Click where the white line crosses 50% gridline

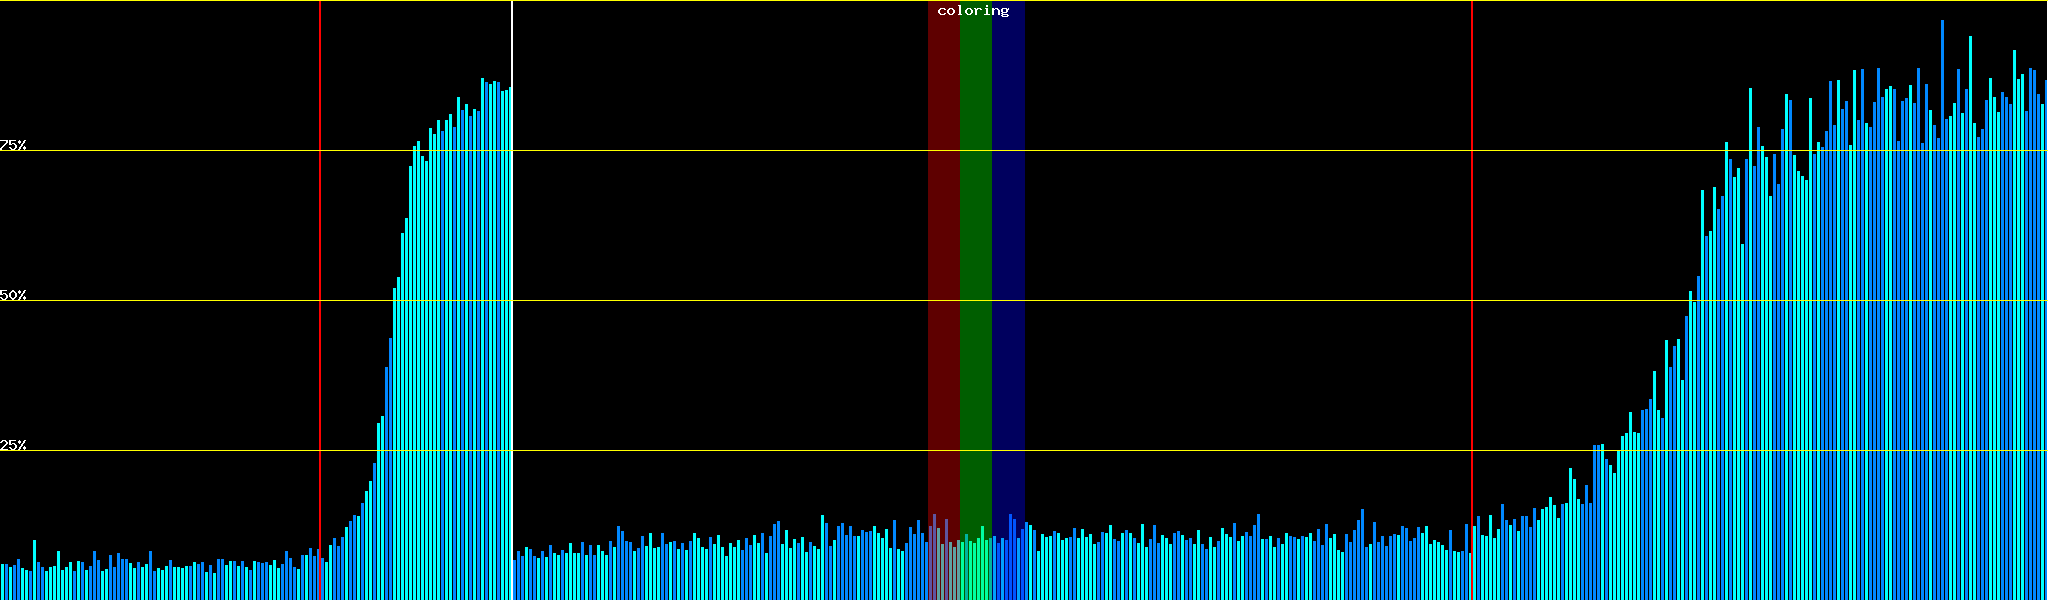[x=512, y=300]
